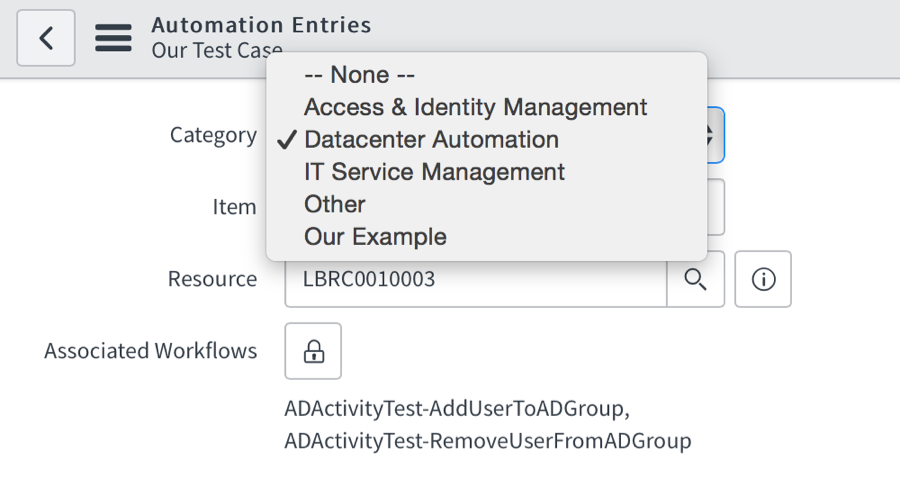Click the Resource field label
The width and height of the screenshot is (900, 479).
point(212,279)
